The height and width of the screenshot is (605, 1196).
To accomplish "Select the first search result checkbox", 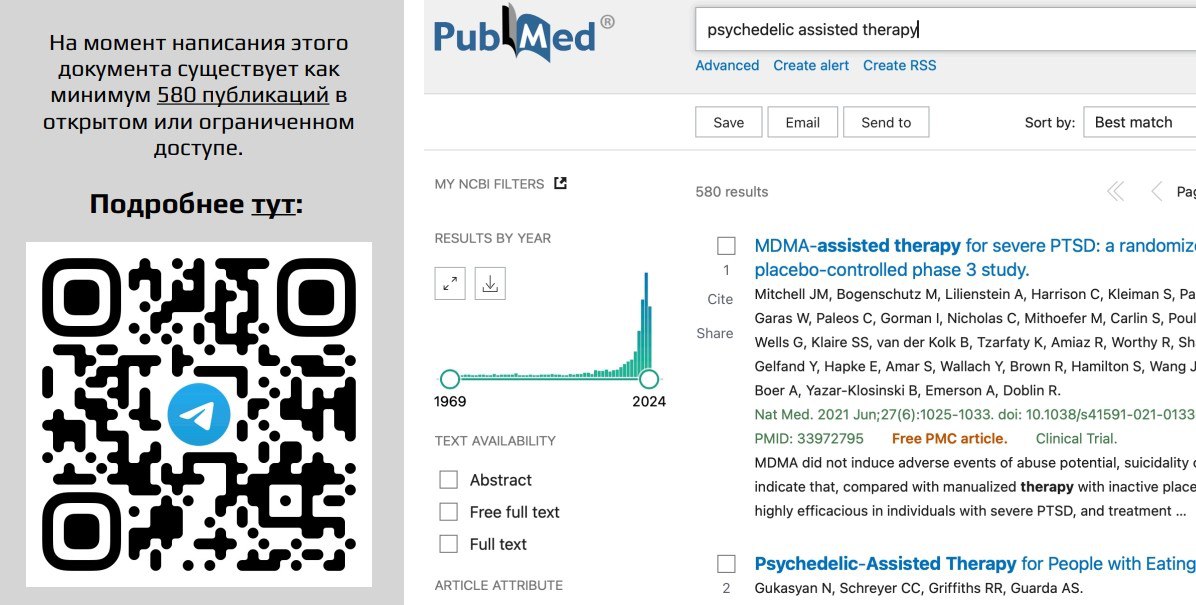I will click(726, 246).
